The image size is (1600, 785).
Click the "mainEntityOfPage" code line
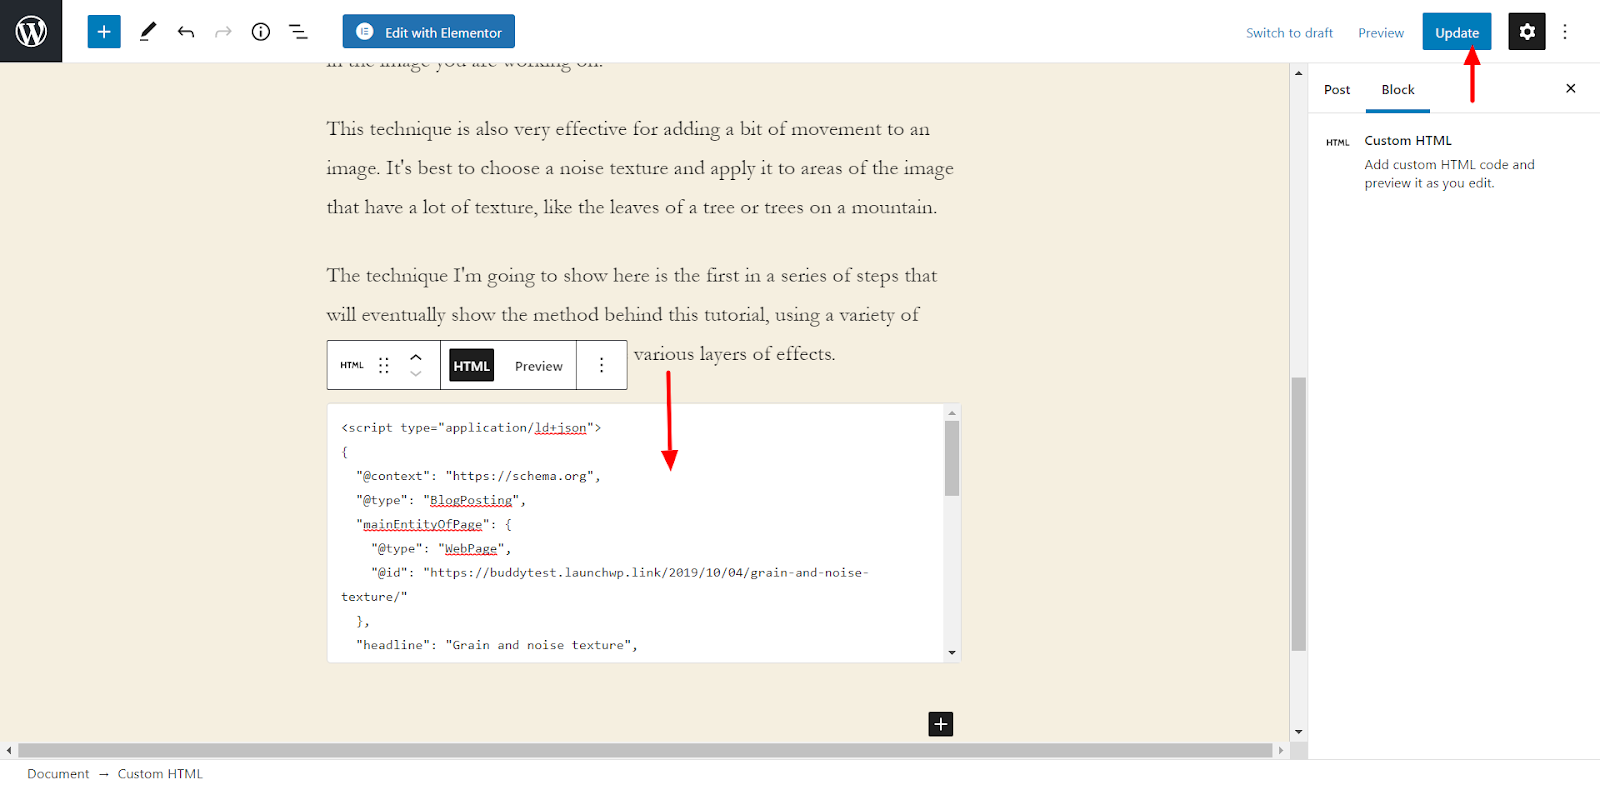click(434, 524)
